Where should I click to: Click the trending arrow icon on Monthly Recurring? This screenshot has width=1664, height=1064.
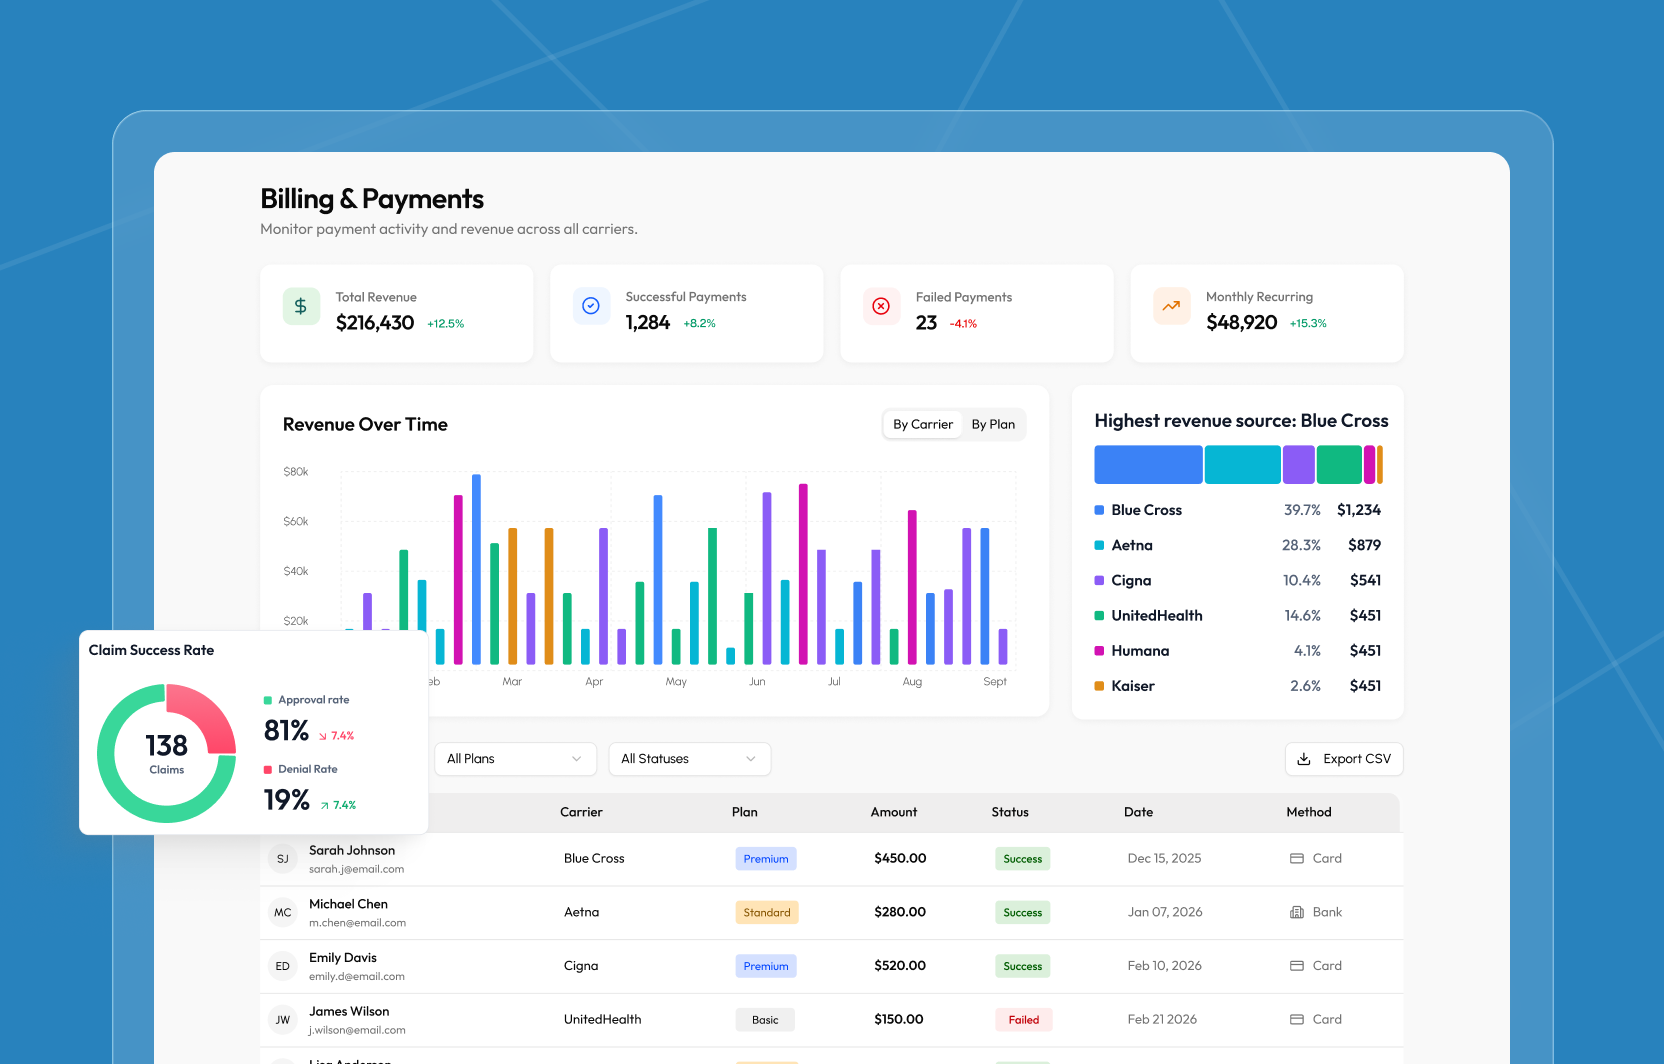(x=1171, y=306)
